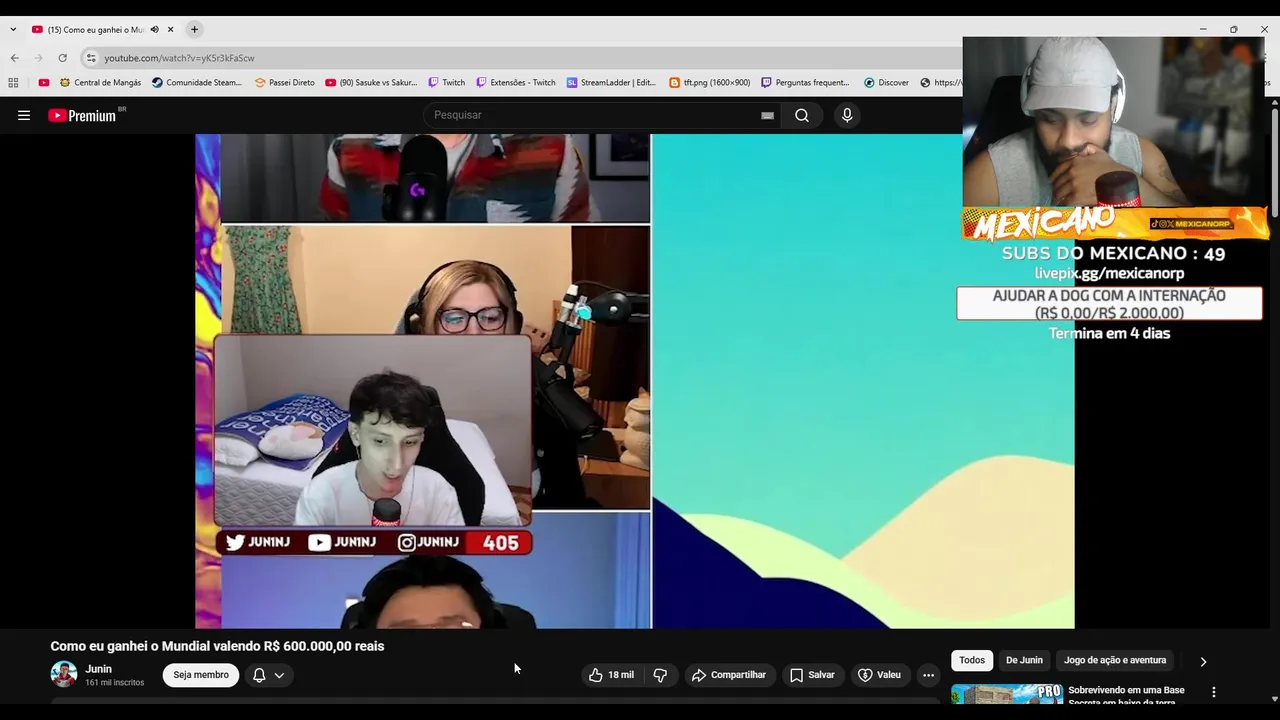Toggle the notification bell

(x=259, y=675)
